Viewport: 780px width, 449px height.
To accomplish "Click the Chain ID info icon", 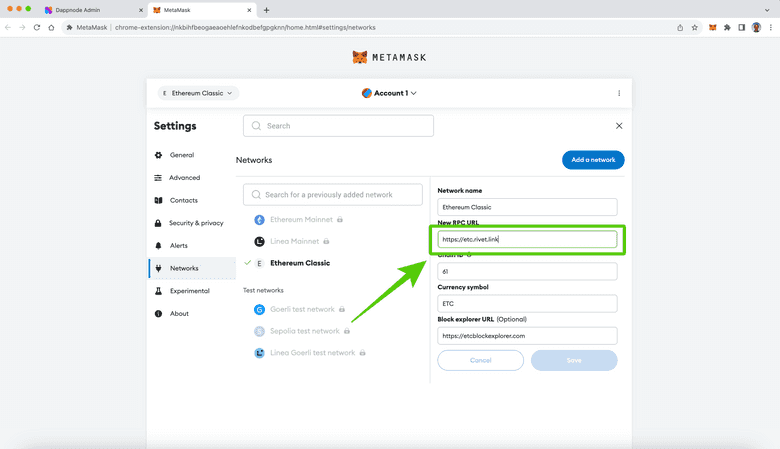I will [x=469, y=255].
